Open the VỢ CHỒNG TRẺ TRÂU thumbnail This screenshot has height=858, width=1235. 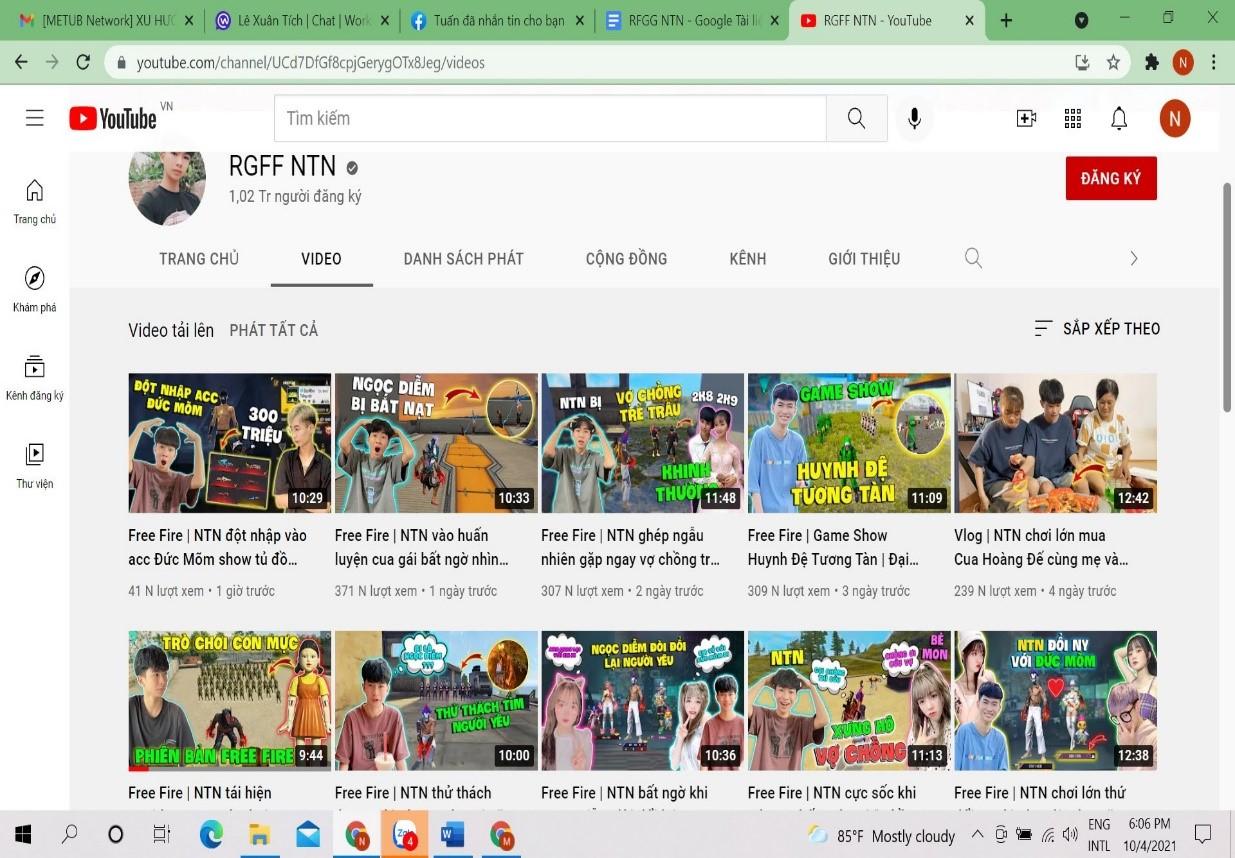[x=642, y=443]
